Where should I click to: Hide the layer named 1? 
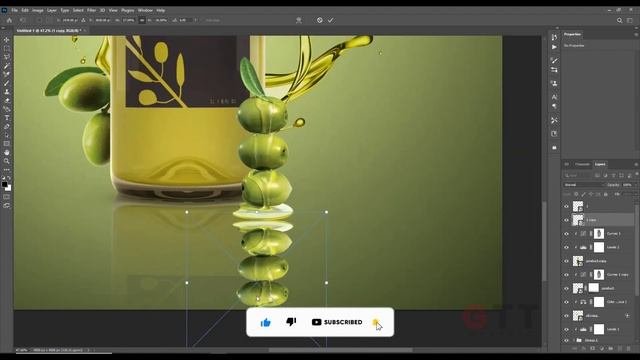tap(567, 207)
